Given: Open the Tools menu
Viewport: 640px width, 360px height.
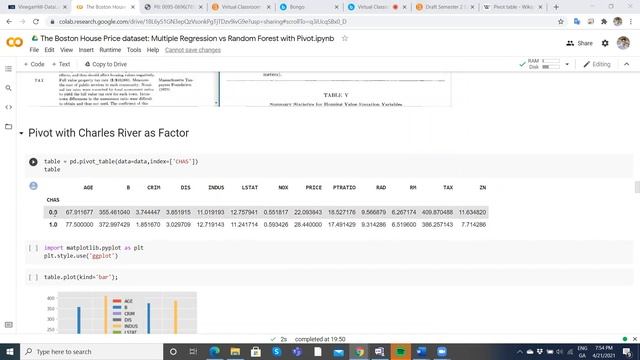Looking at the screenshot, I should pyautogui.click(x=134, y=50).
